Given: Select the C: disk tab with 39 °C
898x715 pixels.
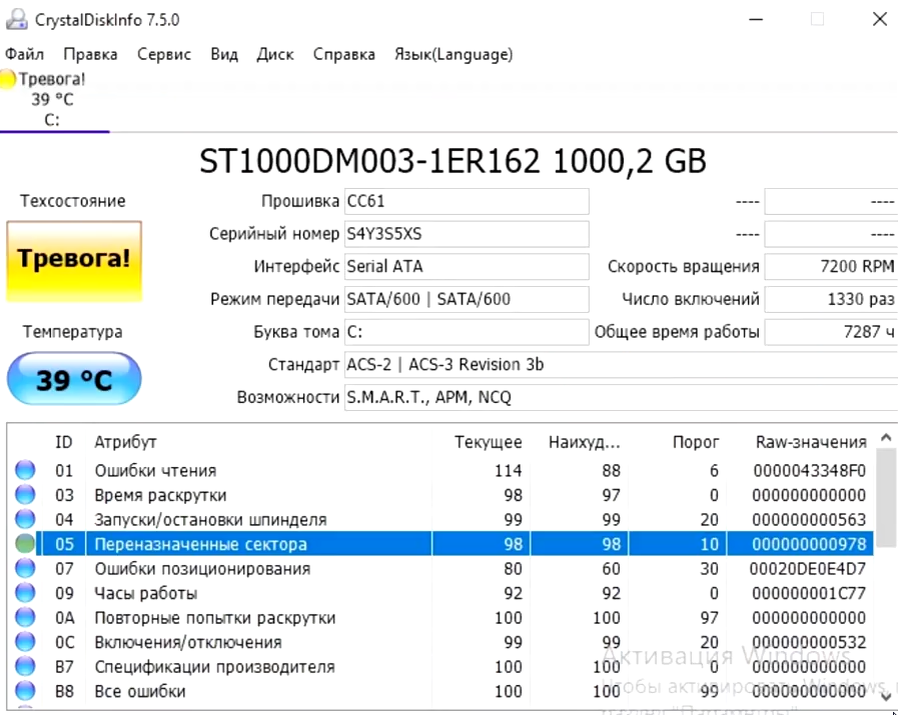Looking at the screenshot, I should pyautogui.click(x=52, y=100).
